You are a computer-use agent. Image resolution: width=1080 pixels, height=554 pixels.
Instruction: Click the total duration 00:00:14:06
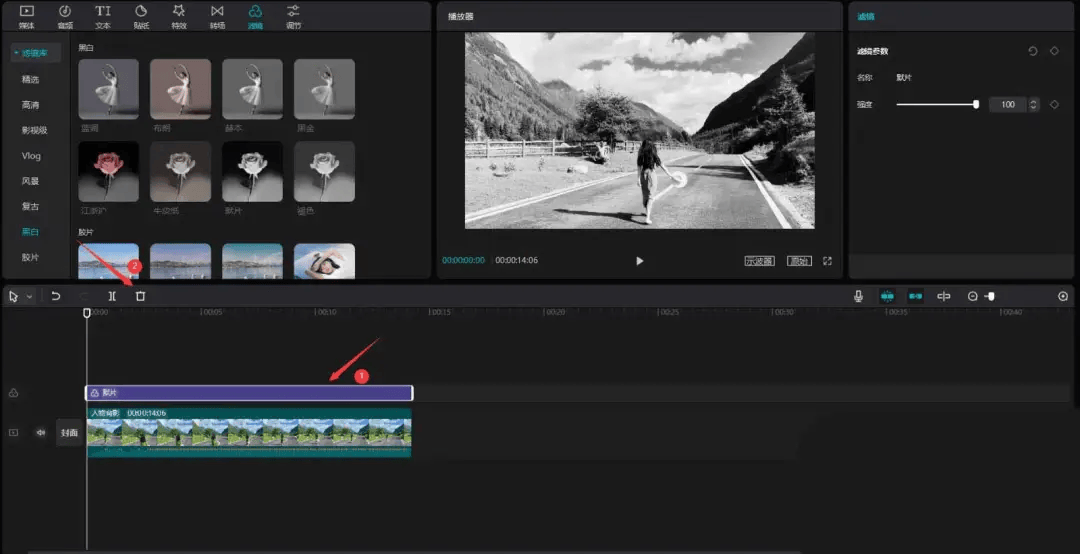[517, 260]
